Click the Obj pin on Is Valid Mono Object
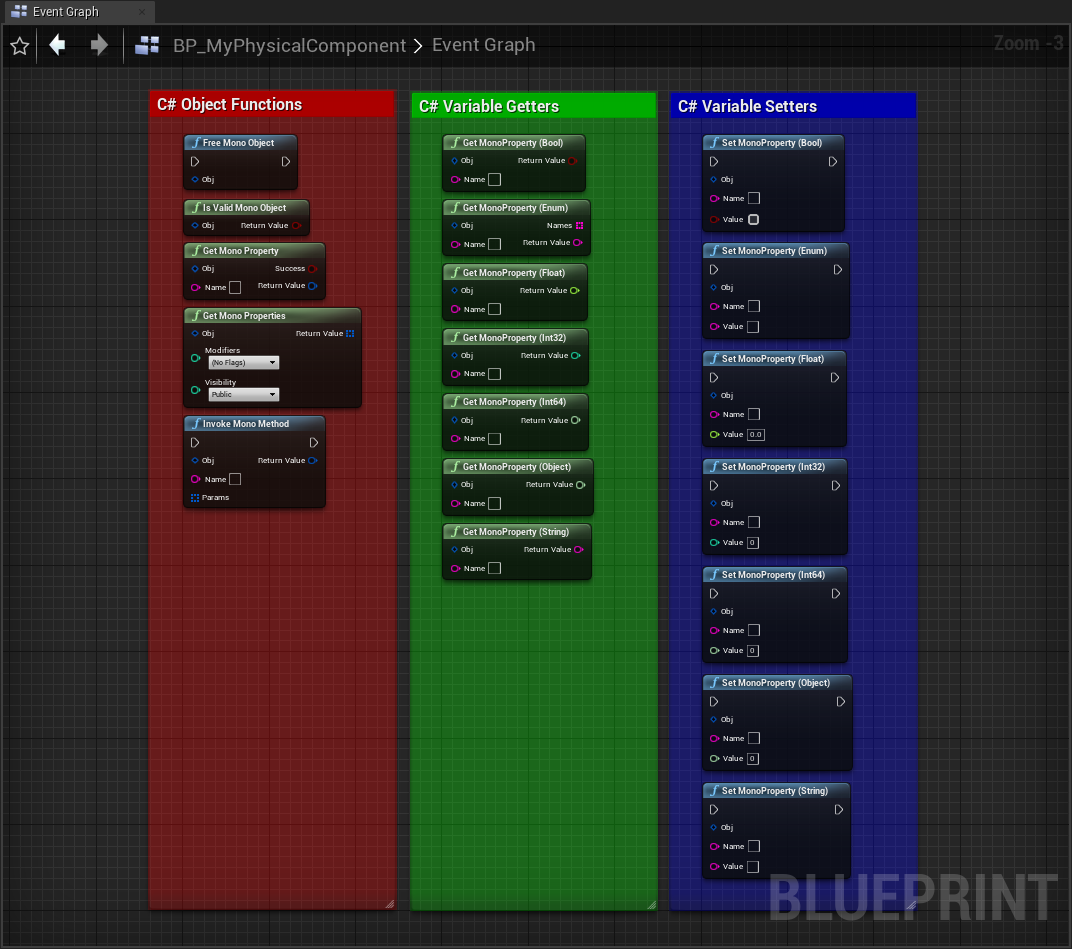 pyautogui.click(x=195, y=226)
